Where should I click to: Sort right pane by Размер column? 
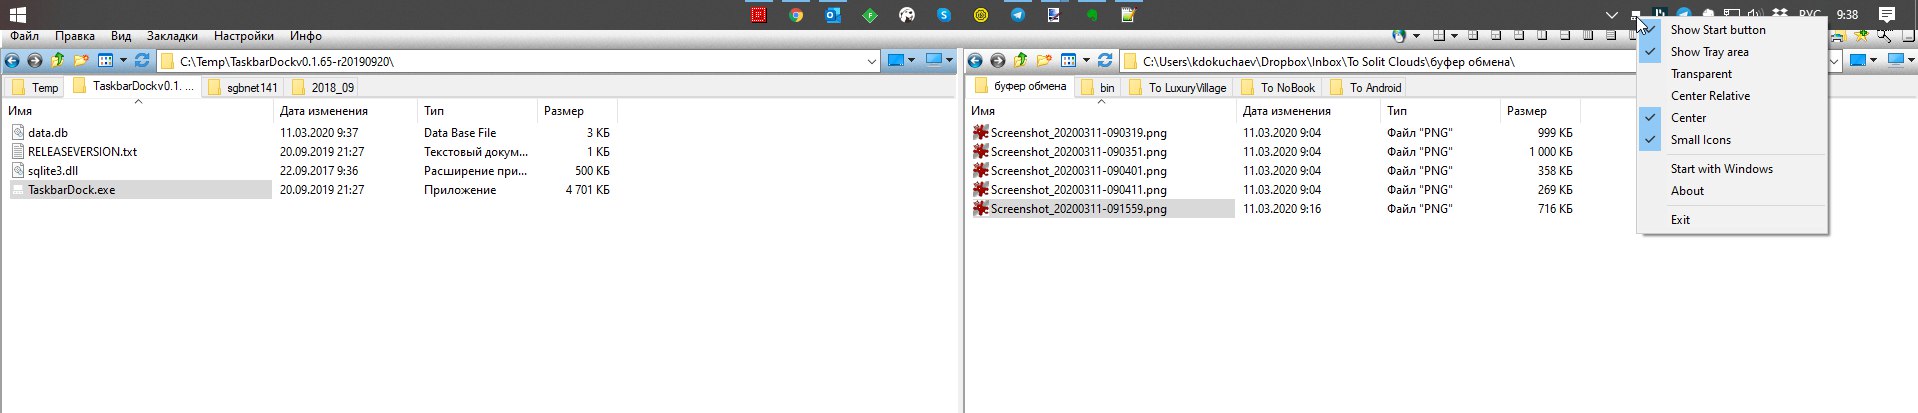tap(1540, 111)
